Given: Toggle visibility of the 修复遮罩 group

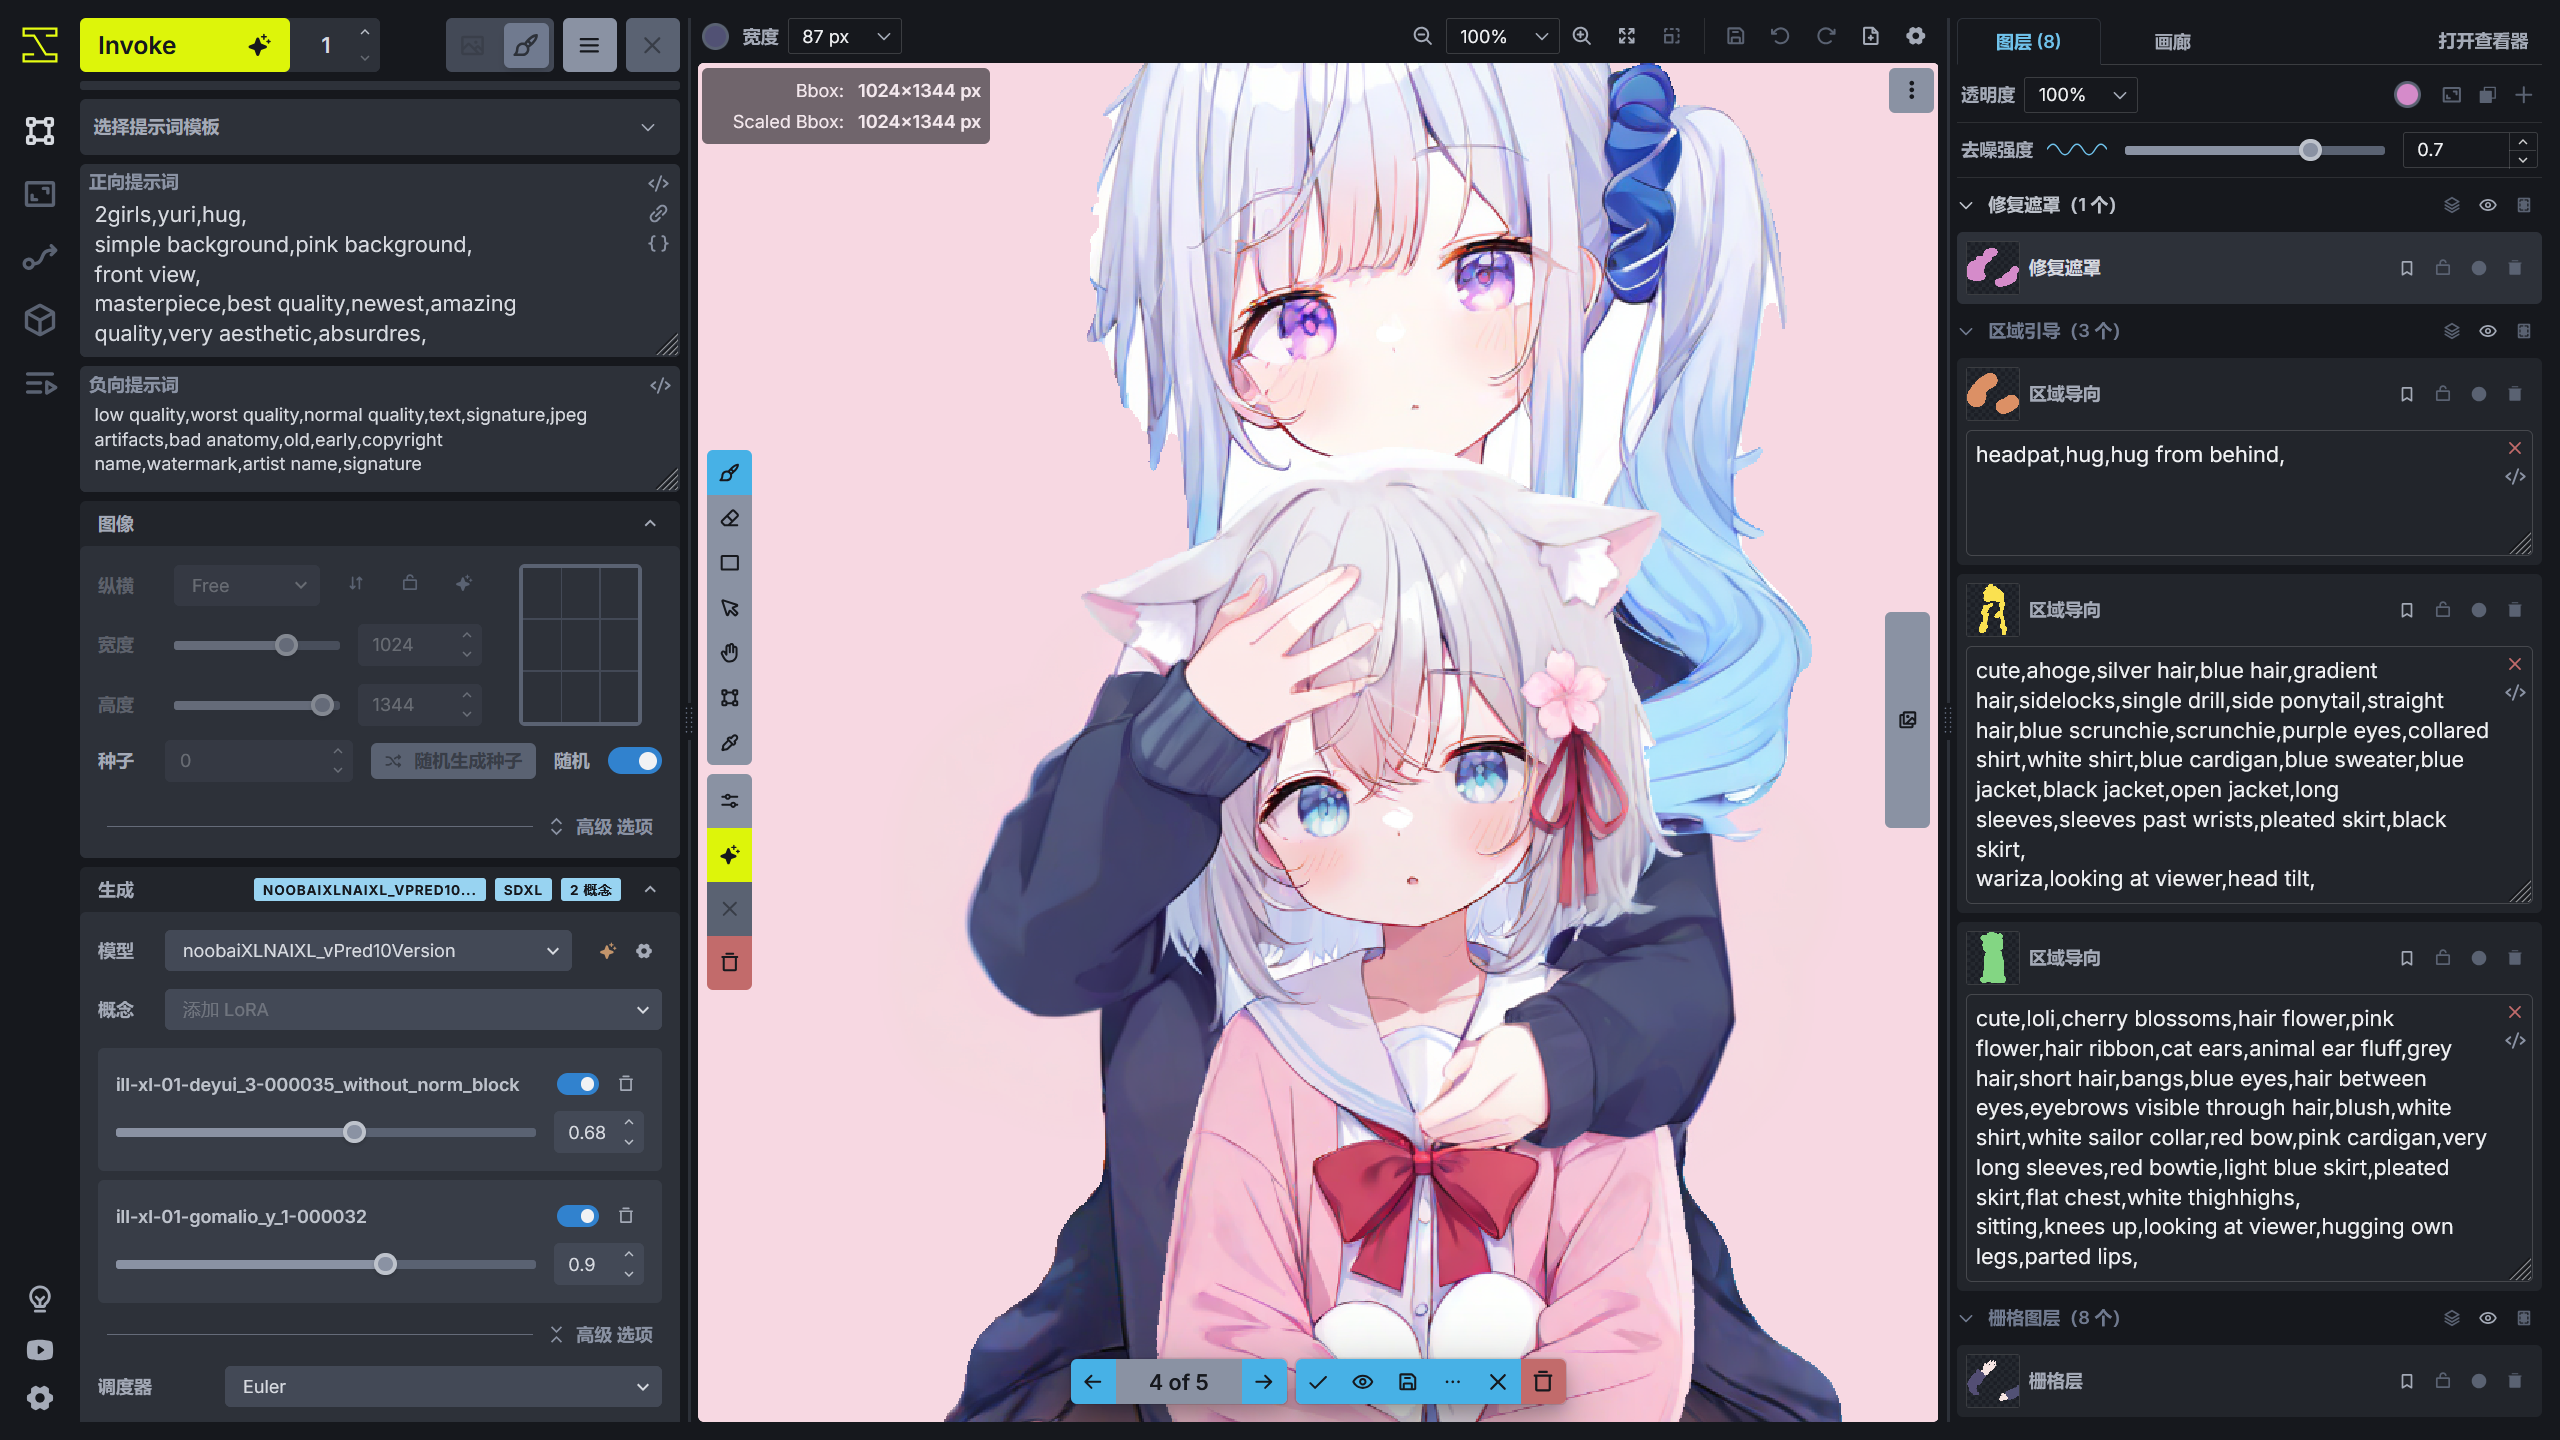Looking at the screenshot, I should 2487,205.
